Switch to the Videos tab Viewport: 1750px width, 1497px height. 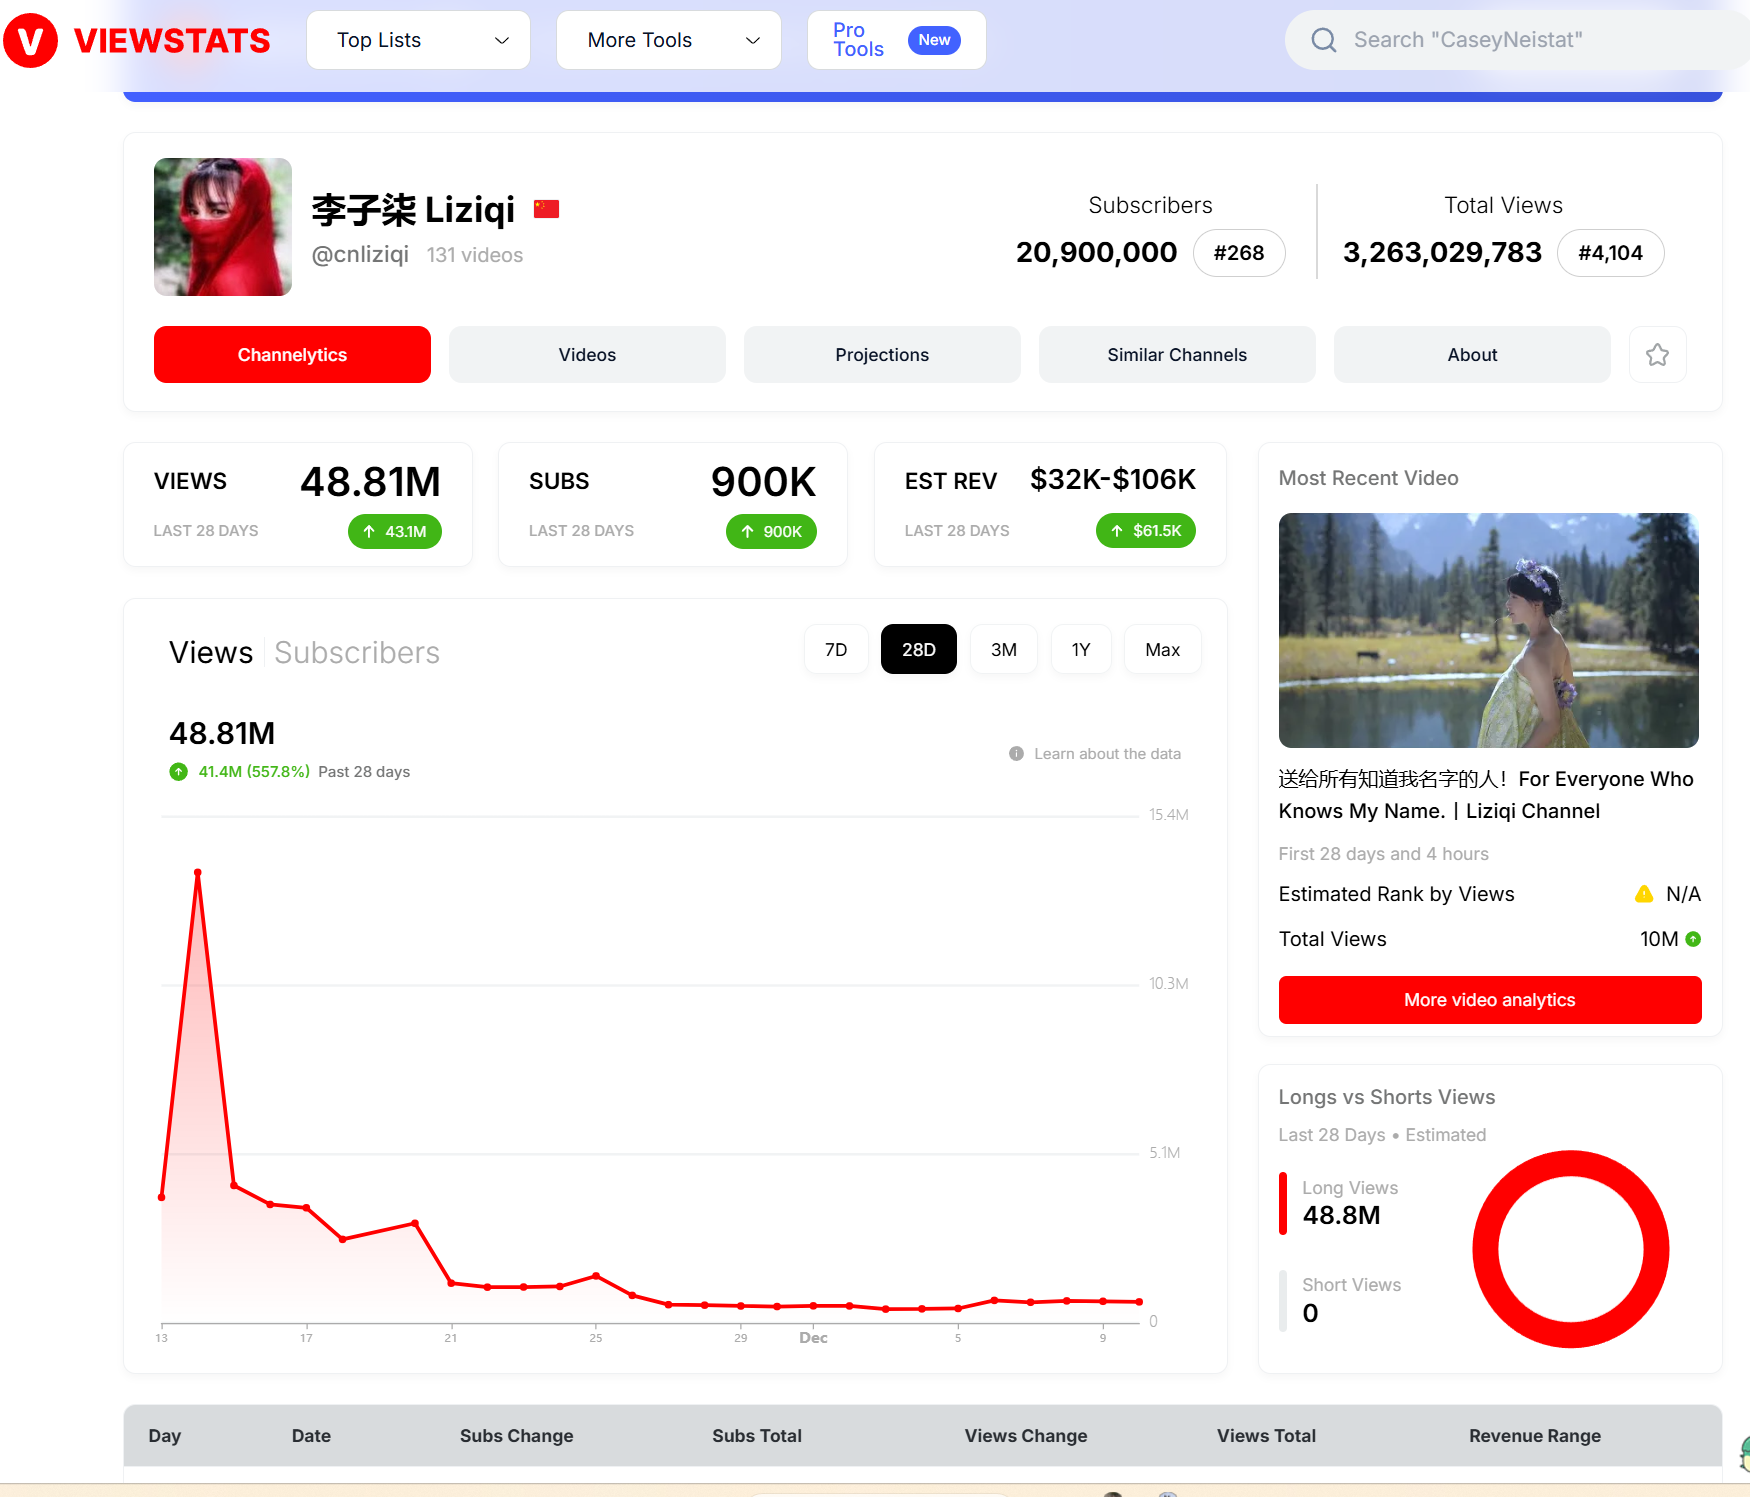tap(587, 355)
